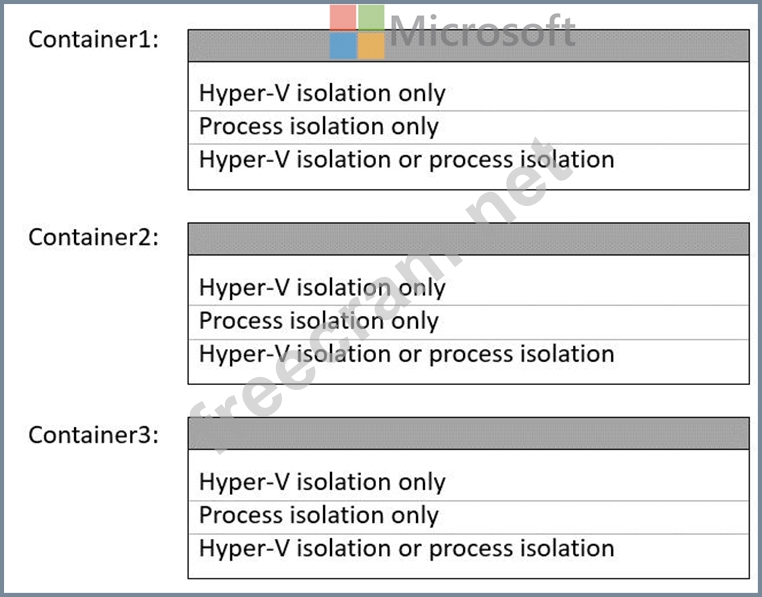Click the Container3 label
The height and width of the screenshot is (597, 762).
coord(93,435)
